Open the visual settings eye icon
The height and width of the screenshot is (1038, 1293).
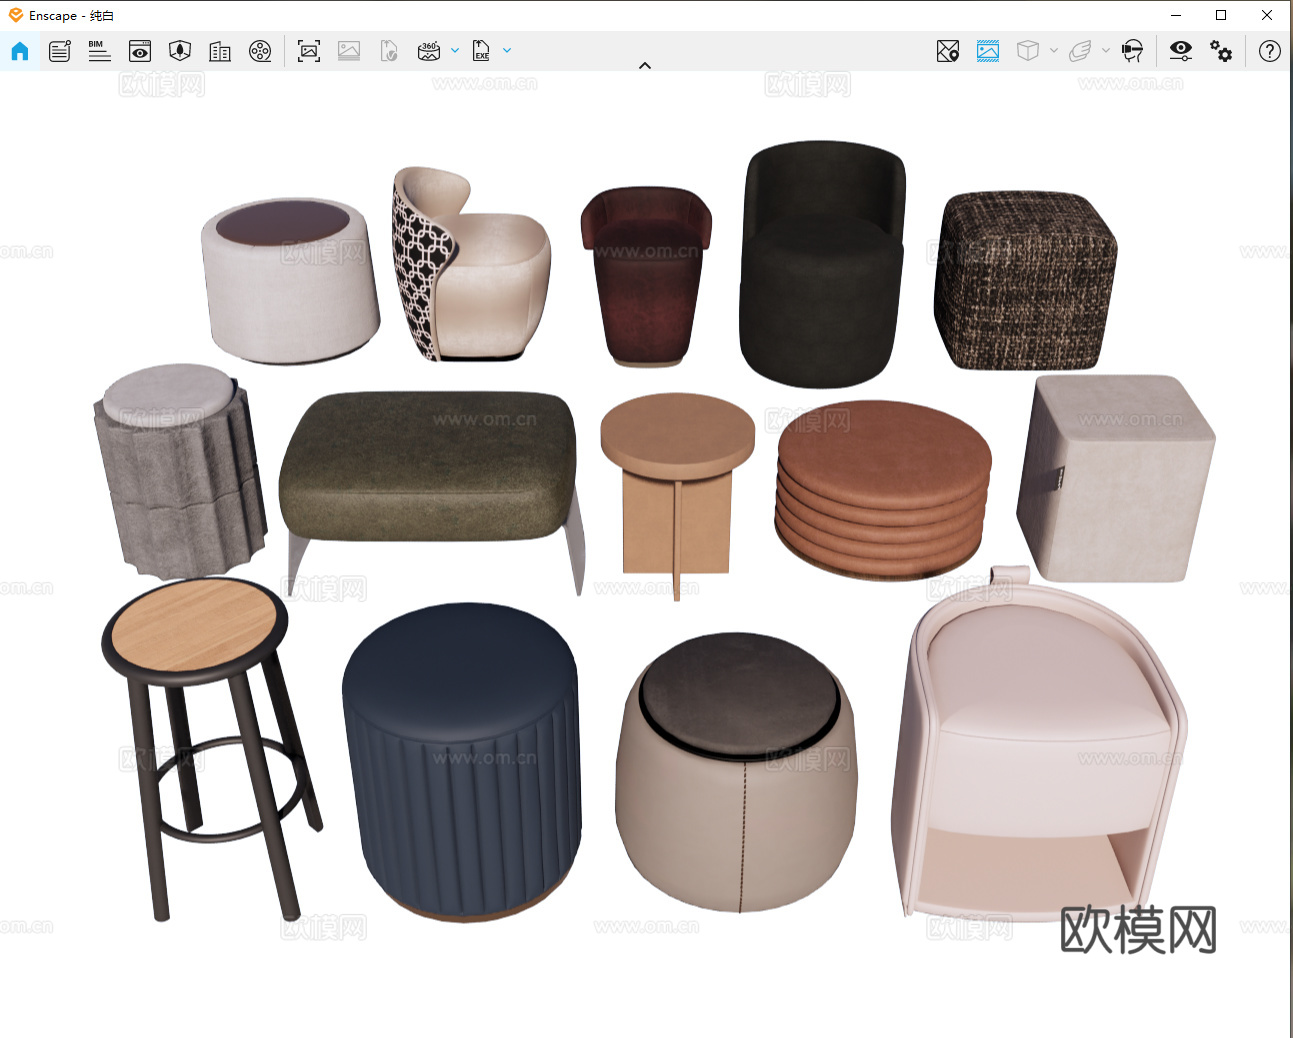(1181, 51)
